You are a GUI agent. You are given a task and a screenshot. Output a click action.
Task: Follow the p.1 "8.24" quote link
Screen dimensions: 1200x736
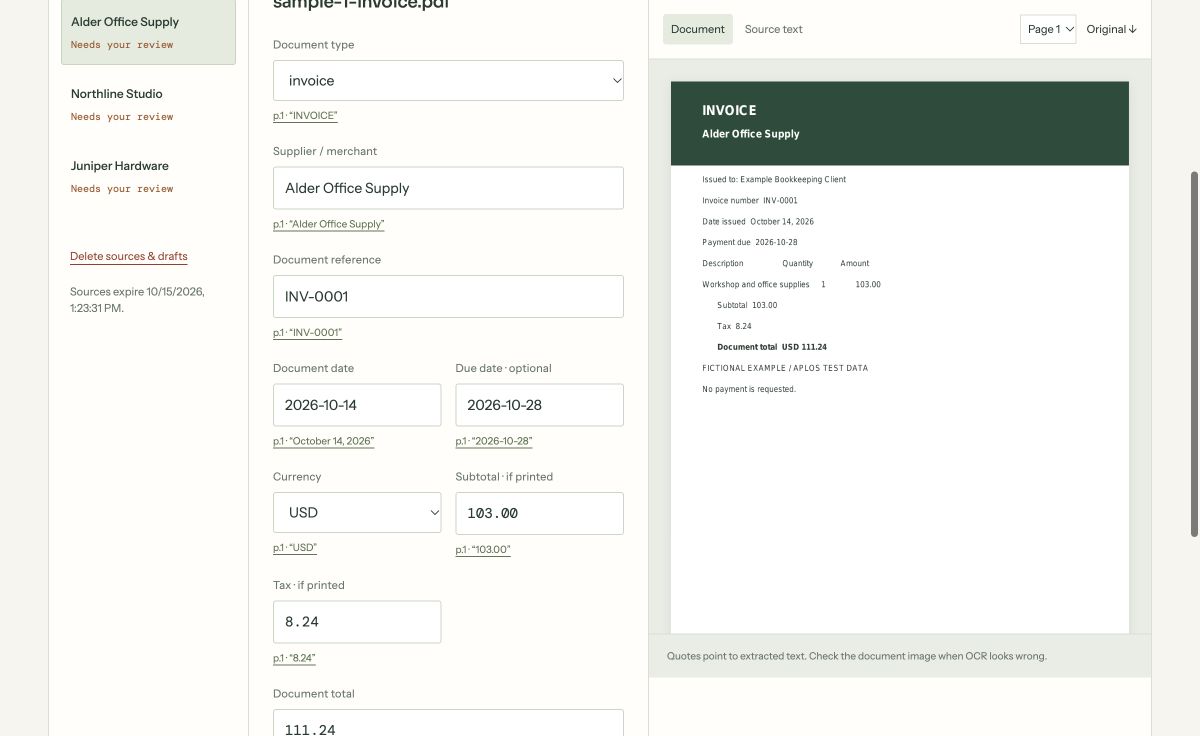[x=294, y=658]
